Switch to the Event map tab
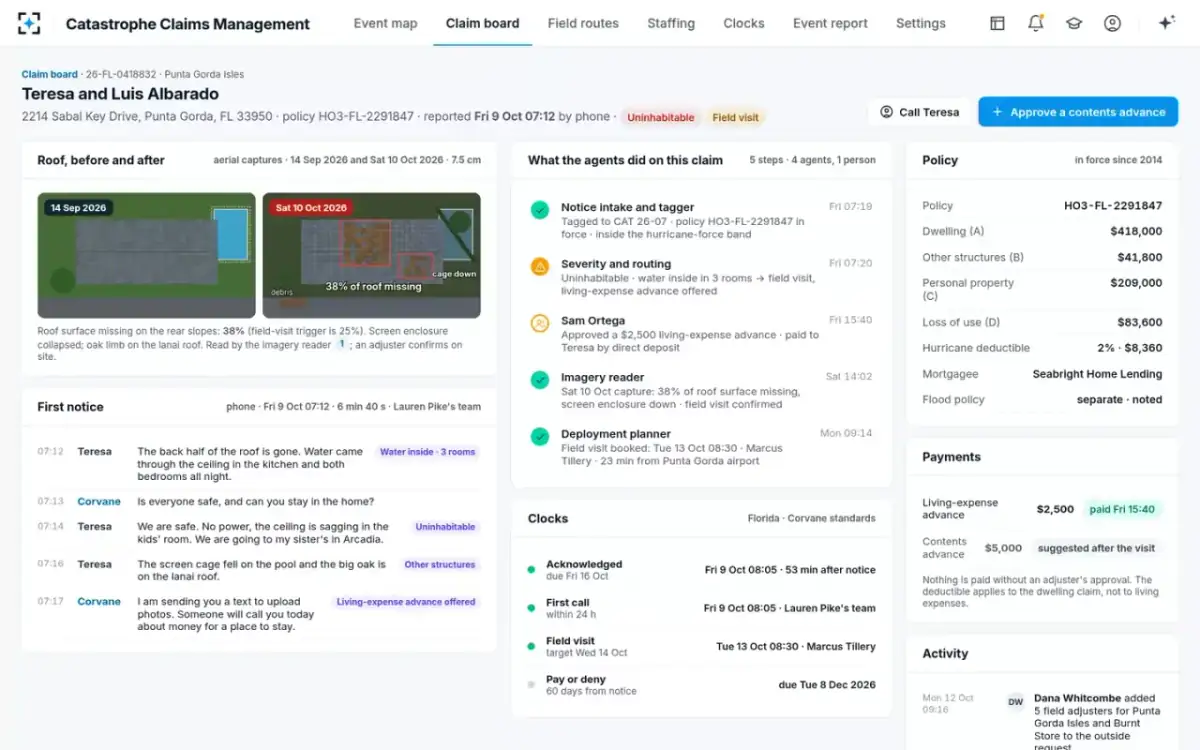The width and height of the screenshot is (1200, 750). coord(385,23)
